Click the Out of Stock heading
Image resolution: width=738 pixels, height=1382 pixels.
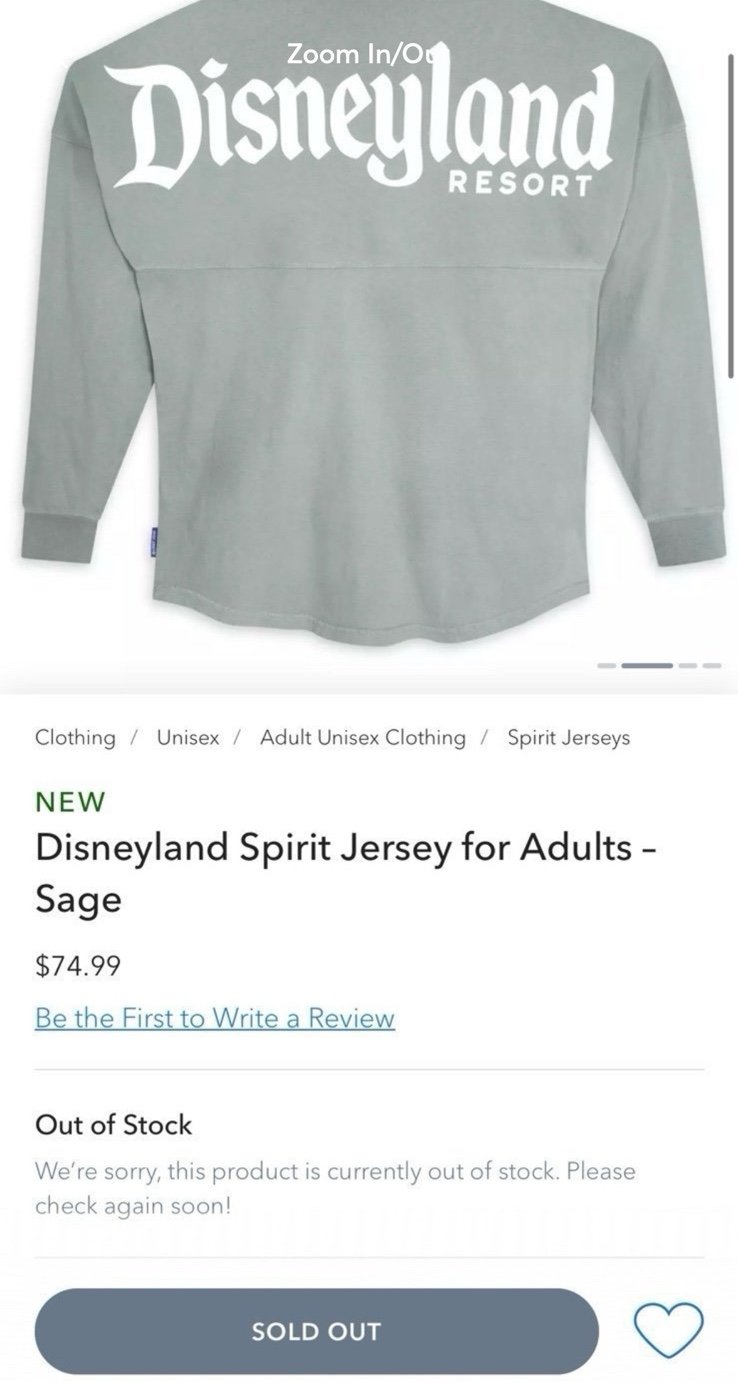click(x=113, y=1125)
